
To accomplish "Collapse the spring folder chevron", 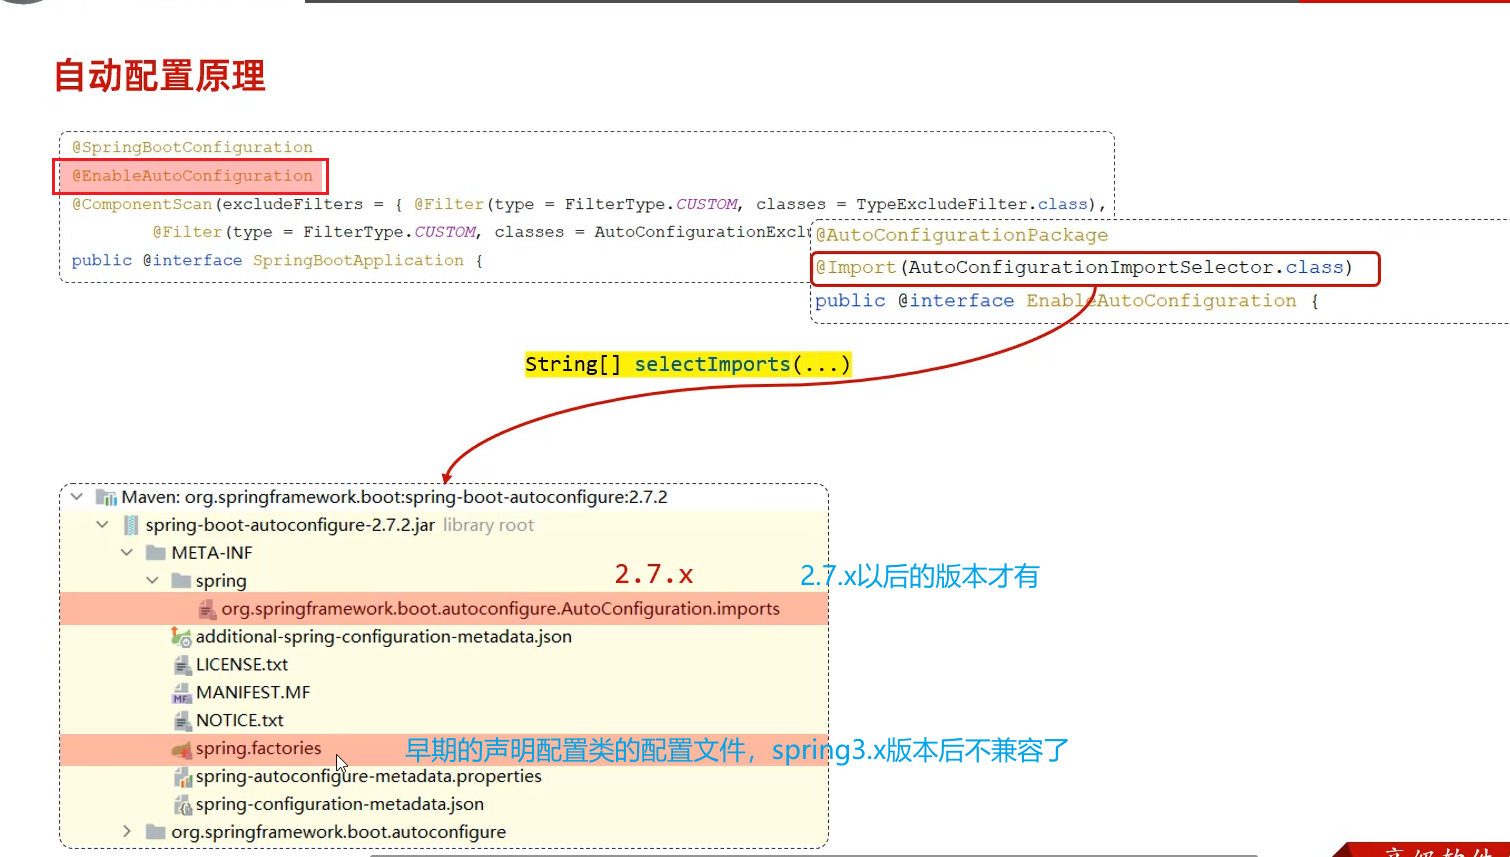I will click(152, 581).
